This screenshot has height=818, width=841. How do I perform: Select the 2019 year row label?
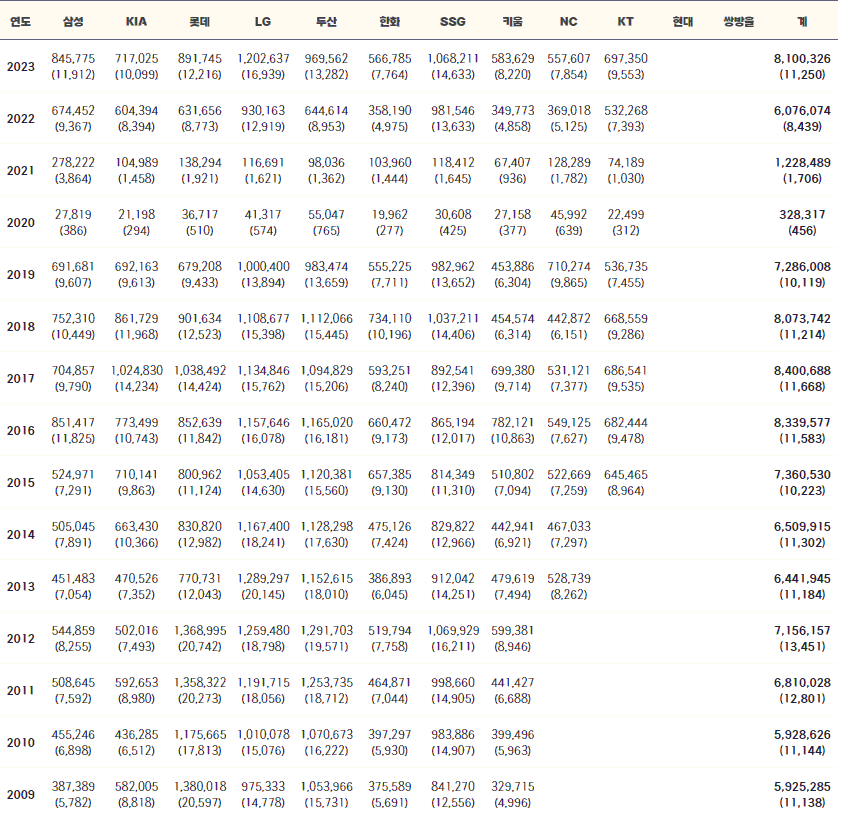tap(20, 275)
